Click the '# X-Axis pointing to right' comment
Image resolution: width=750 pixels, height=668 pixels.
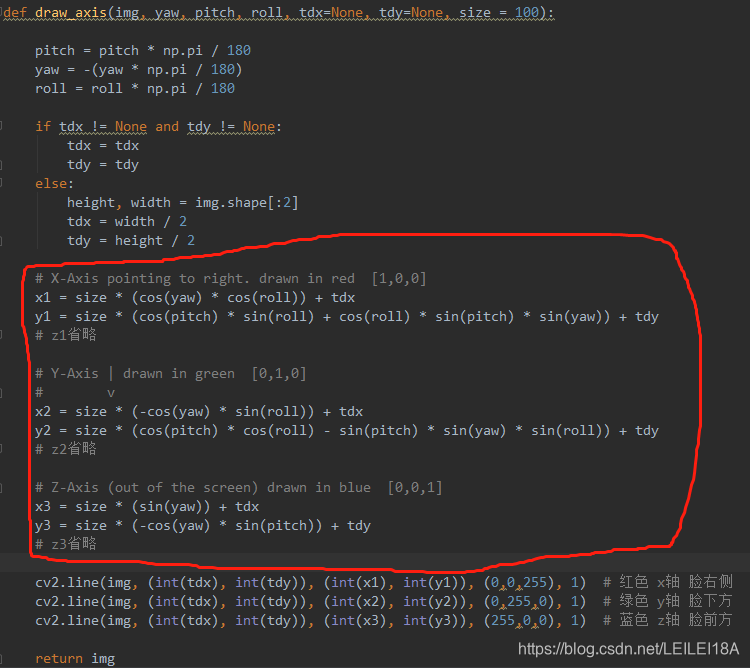pyautogui.click(x=231, y=279)
